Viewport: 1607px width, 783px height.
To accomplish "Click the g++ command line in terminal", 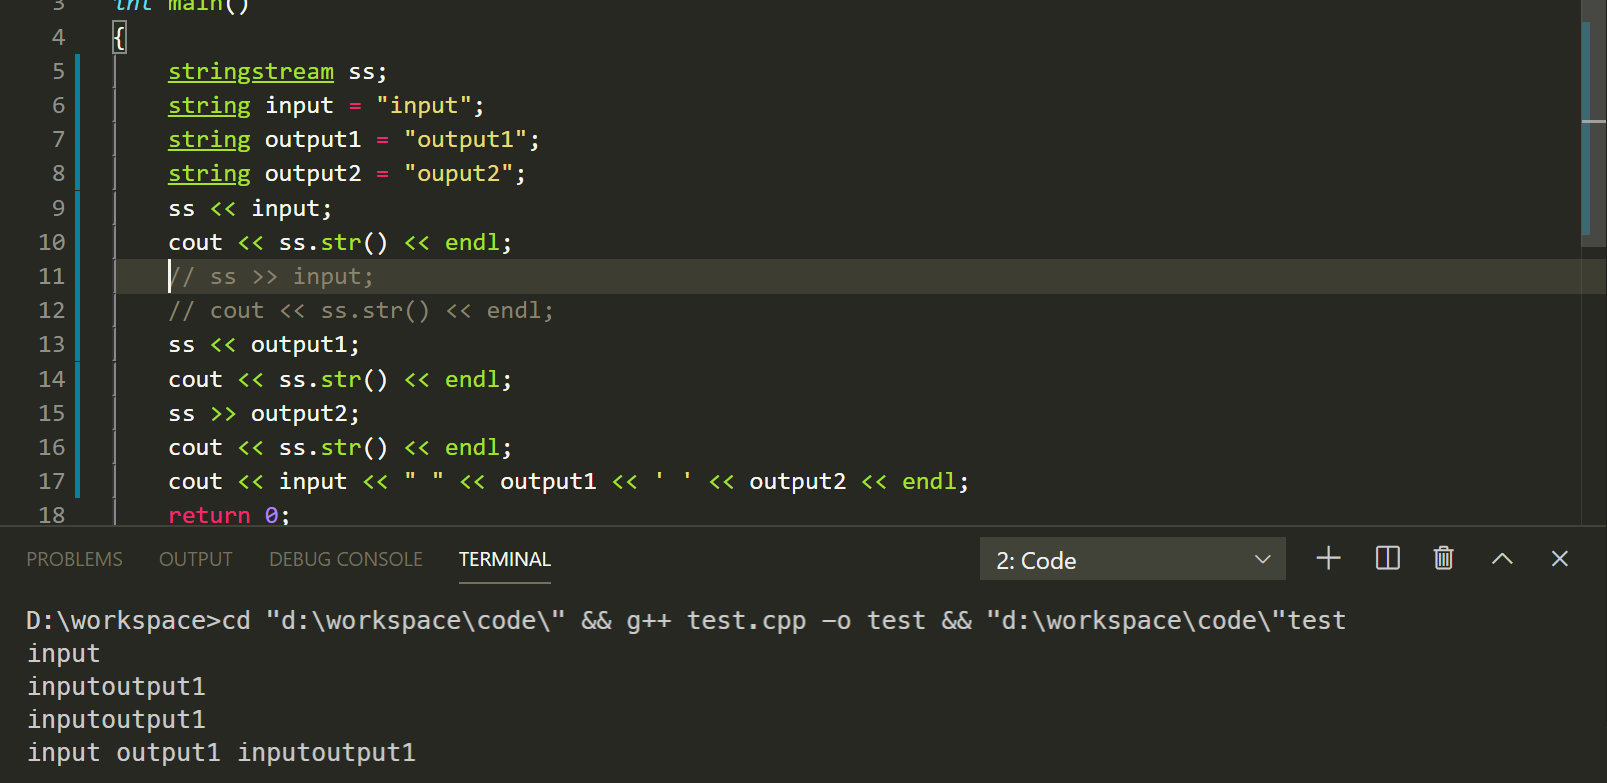I will pos(686,621).
